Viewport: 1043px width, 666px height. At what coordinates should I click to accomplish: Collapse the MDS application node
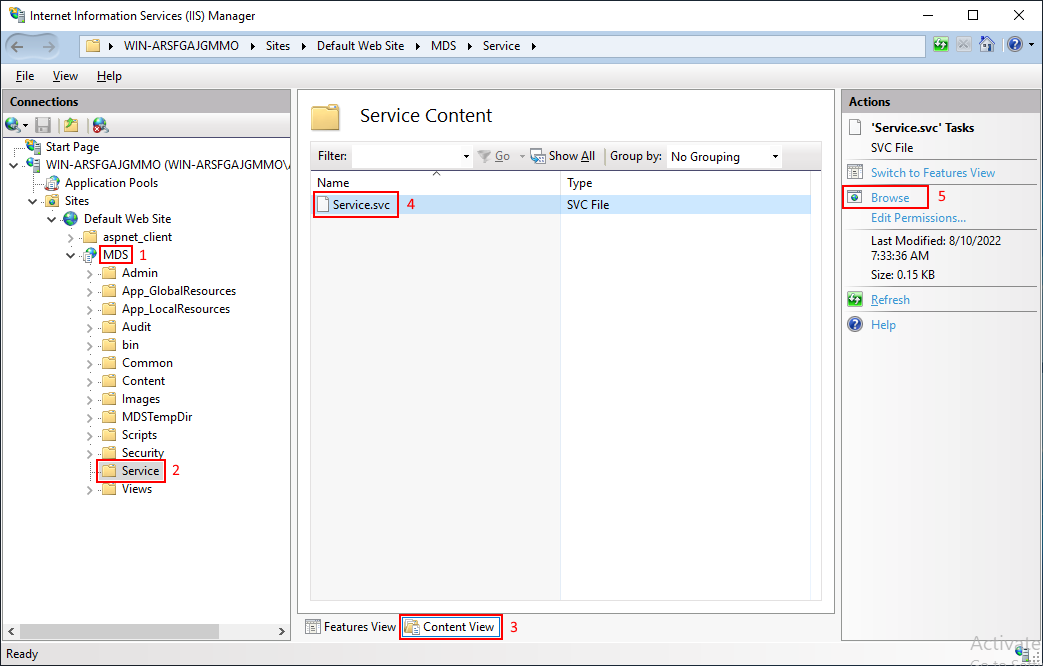click(x=71, y=255)
